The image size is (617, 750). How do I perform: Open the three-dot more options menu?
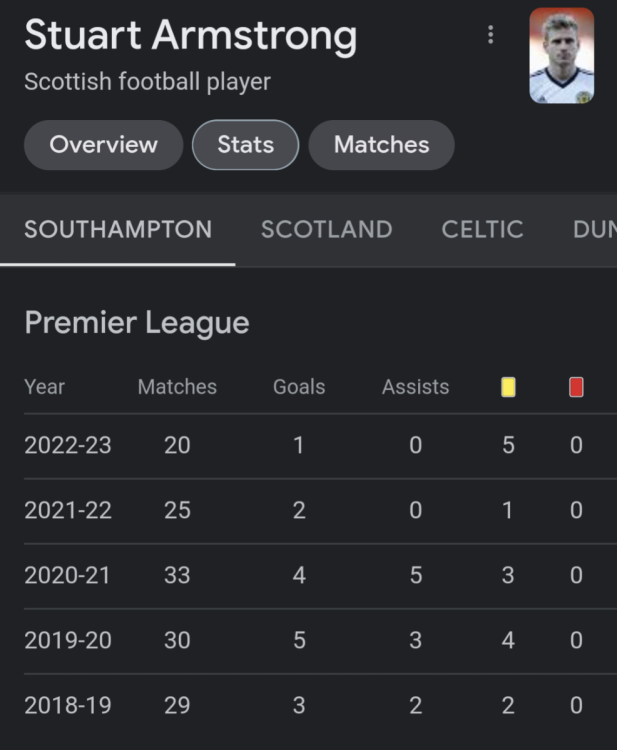tap(490, 35)
